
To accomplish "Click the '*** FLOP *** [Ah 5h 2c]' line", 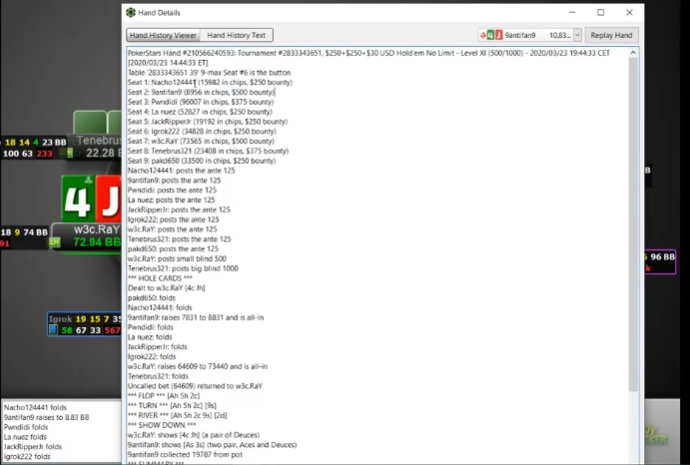I will (164, 395).
